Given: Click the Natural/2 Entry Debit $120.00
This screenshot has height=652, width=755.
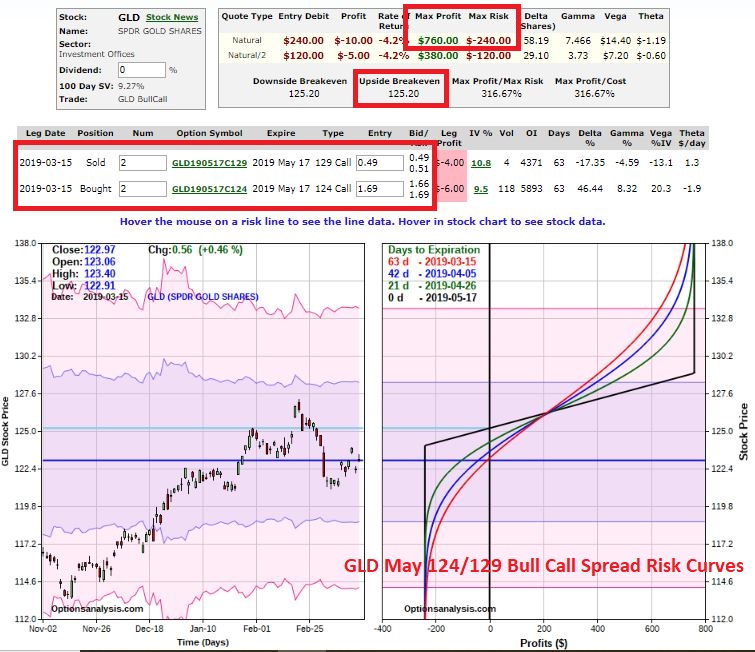Looking at the screenshot, I should point(303,55).
